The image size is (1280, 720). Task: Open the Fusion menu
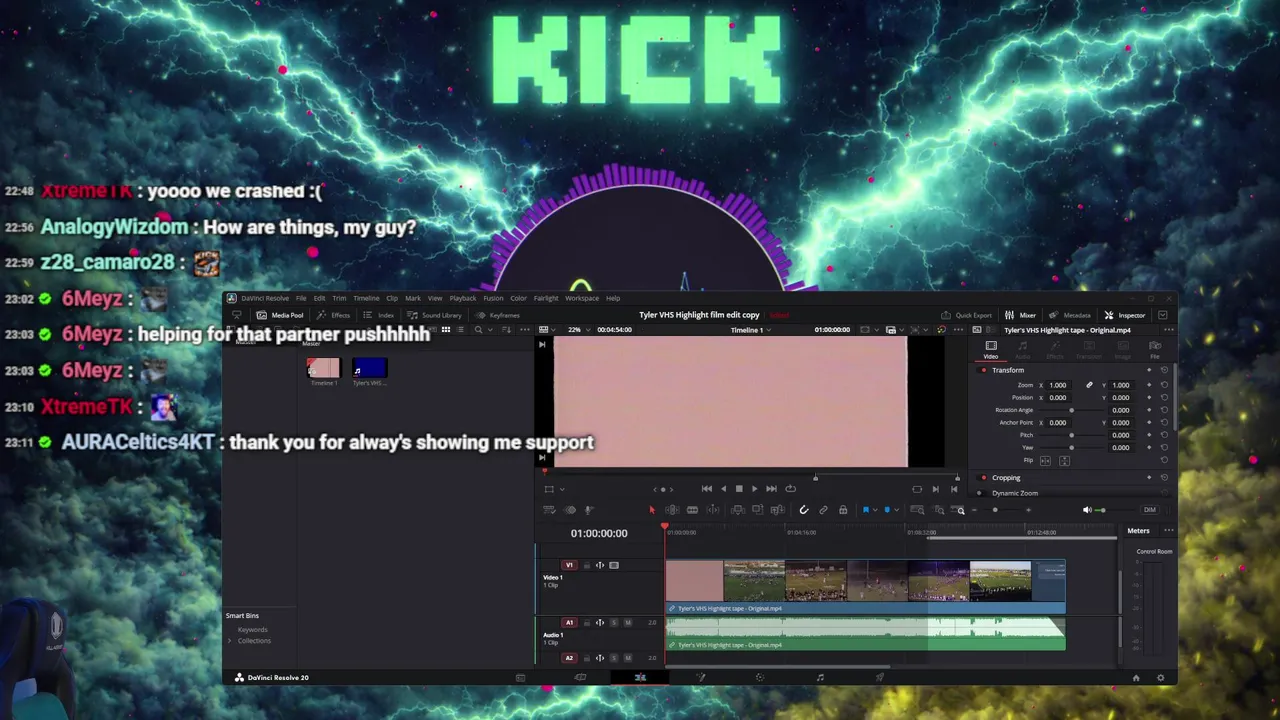click(x=493, y=298)
